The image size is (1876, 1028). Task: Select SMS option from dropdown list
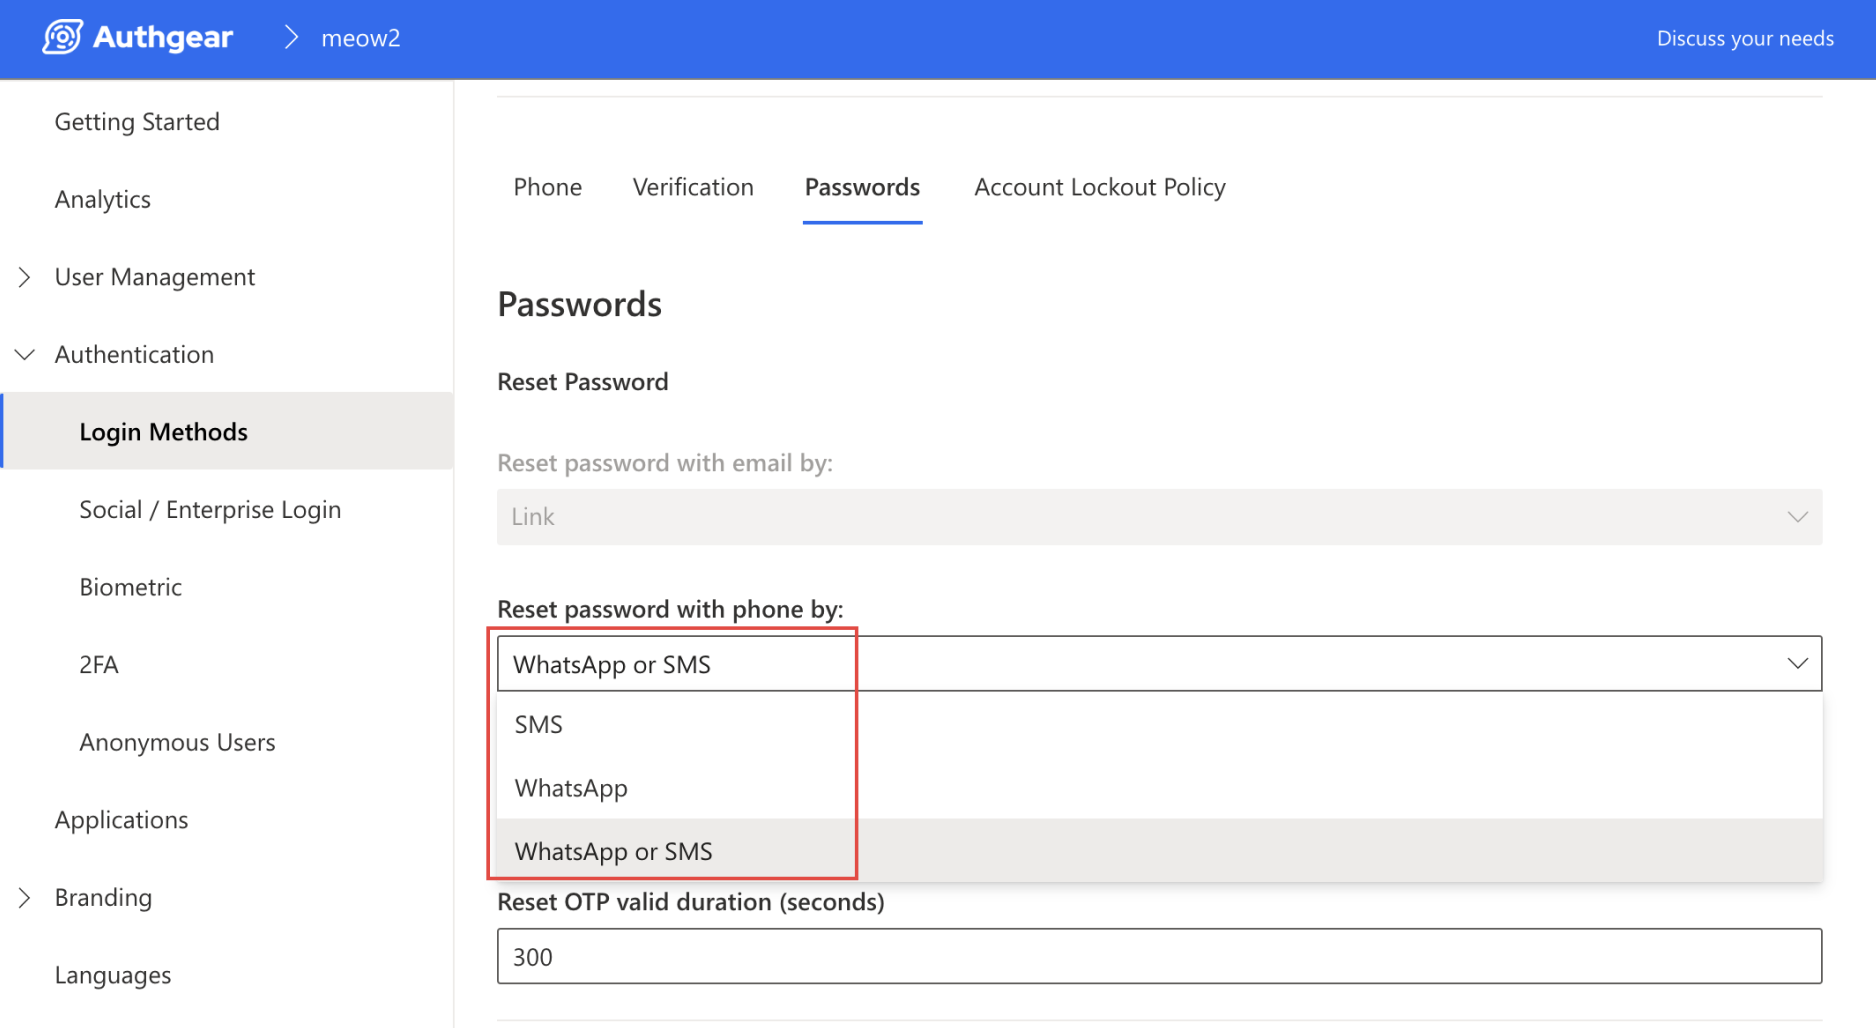tap(539, 725)
